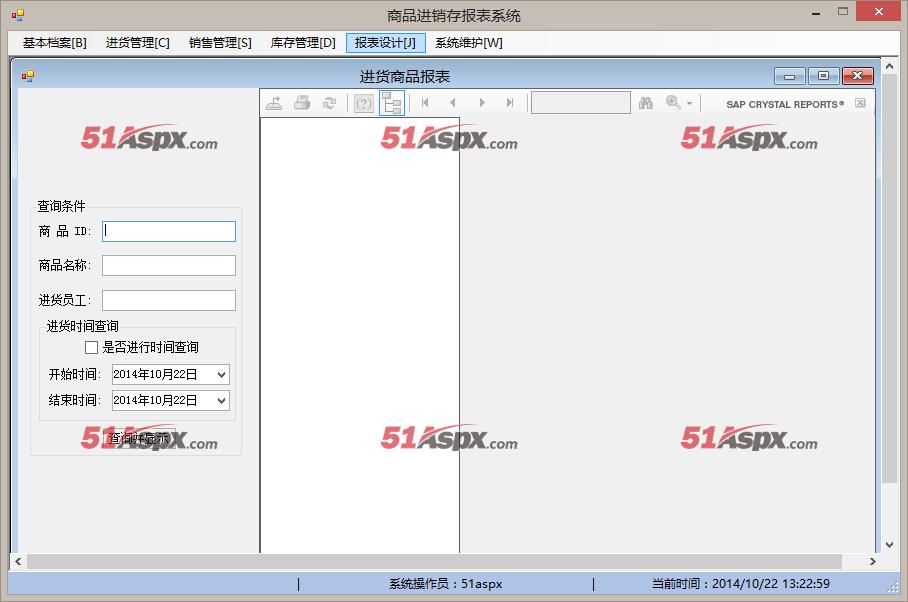The image size is (908, 602).
Task: Click the vertical scrollbar down arrow
Action: [x=889, y=545]
